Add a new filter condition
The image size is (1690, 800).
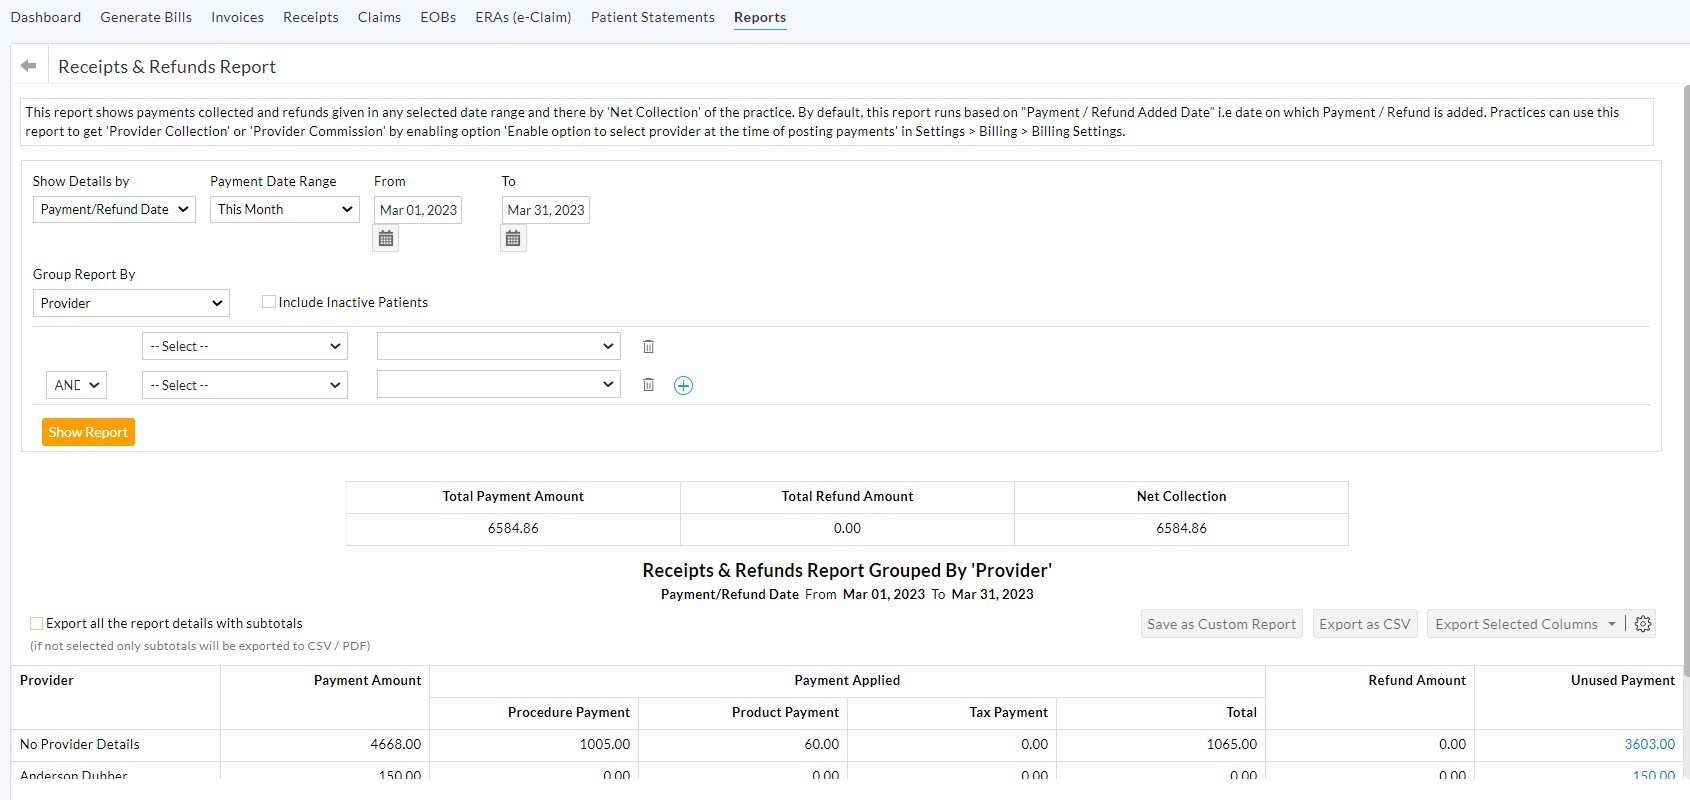683,385
